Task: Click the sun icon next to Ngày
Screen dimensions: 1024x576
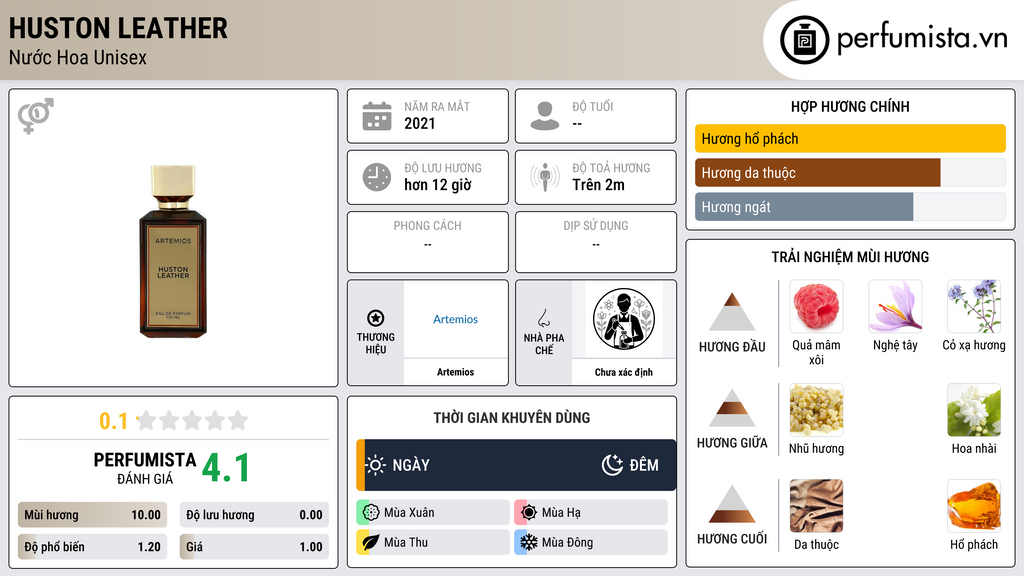Action: coord(376,465)
